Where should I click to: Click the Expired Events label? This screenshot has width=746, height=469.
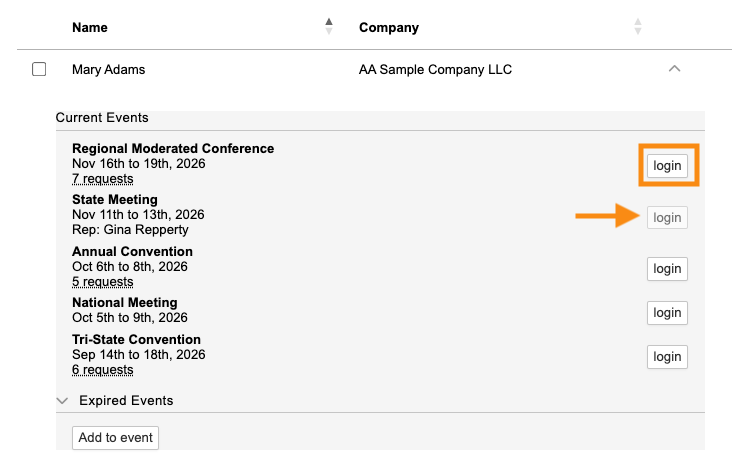click(126, 401)
